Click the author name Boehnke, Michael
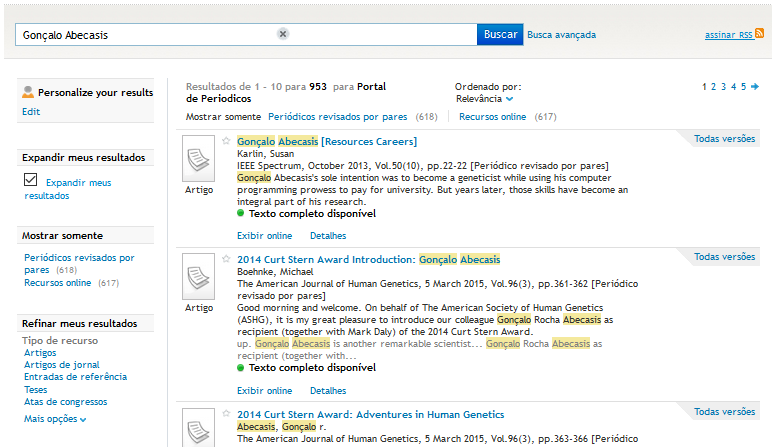This screenshot has height=447, width=775. 275,271
